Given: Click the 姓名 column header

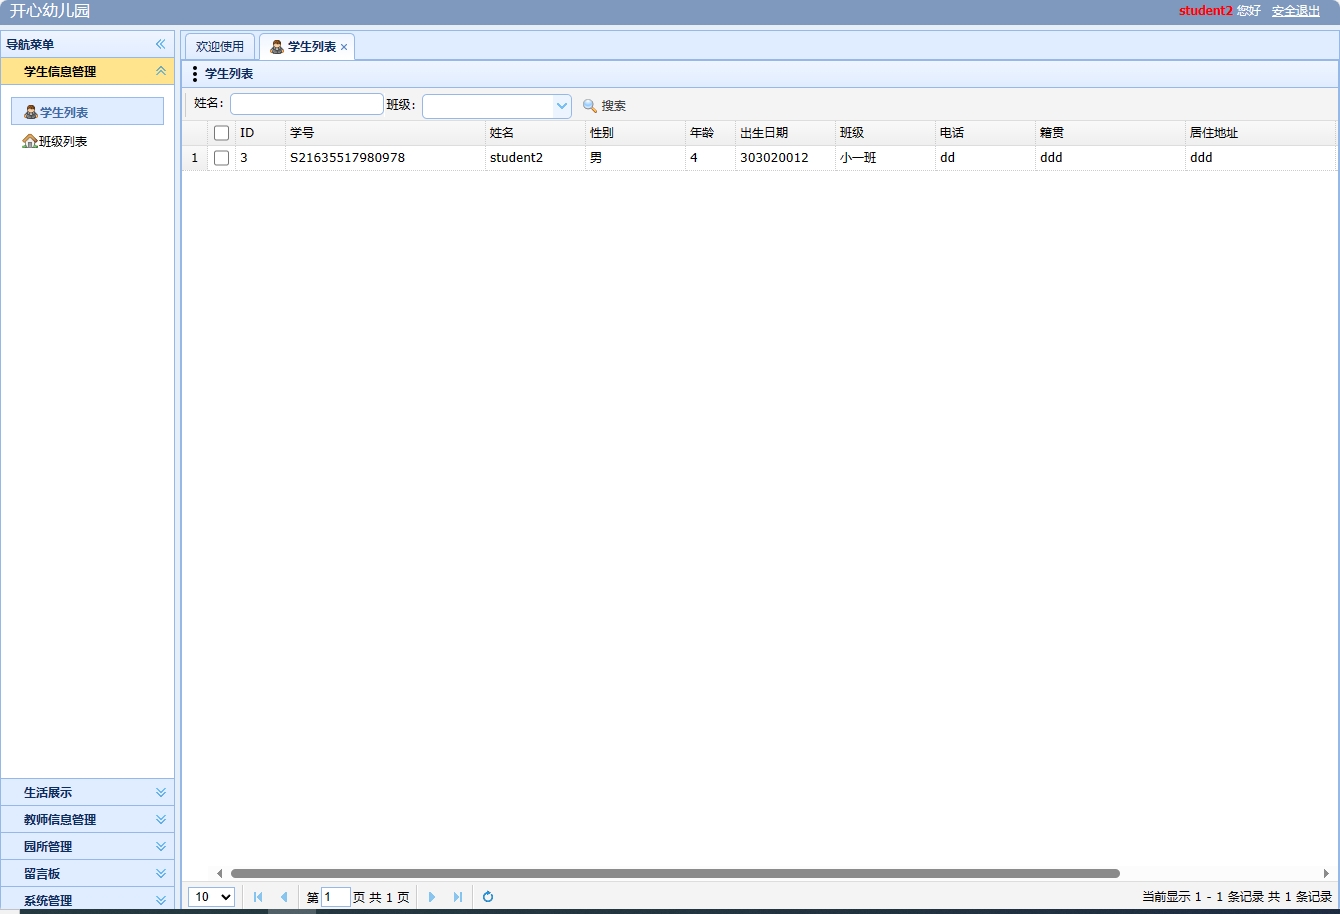Looking at the screenshot, I should pos(535,133).
